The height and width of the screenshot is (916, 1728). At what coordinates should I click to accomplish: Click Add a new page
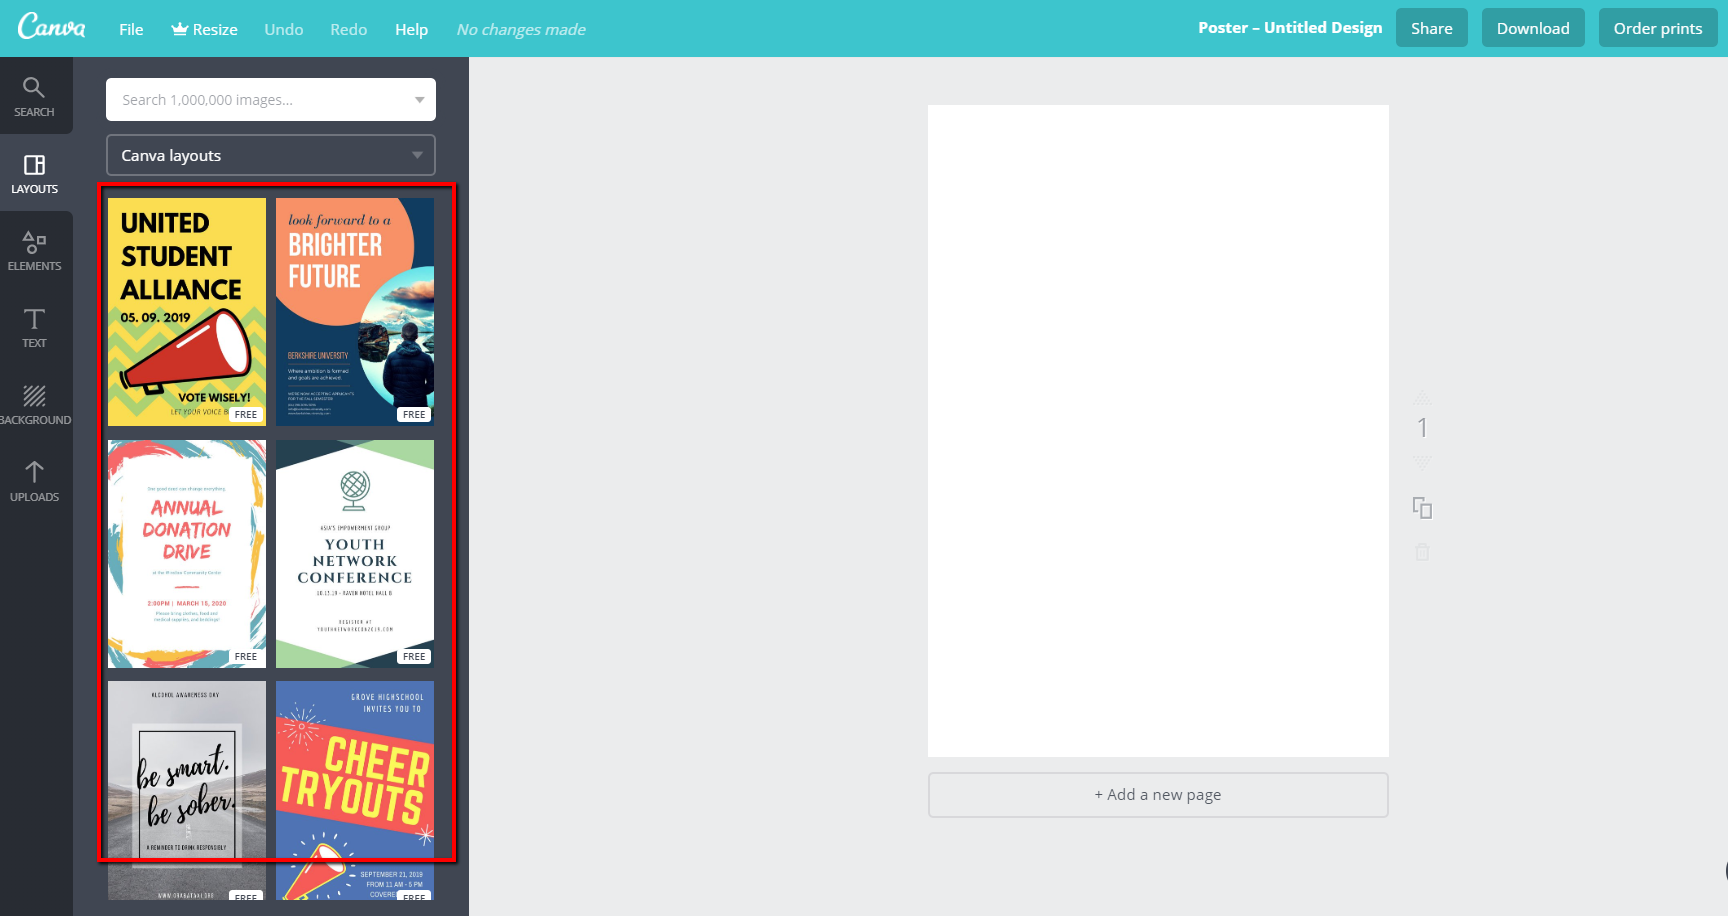(1157, 794)
